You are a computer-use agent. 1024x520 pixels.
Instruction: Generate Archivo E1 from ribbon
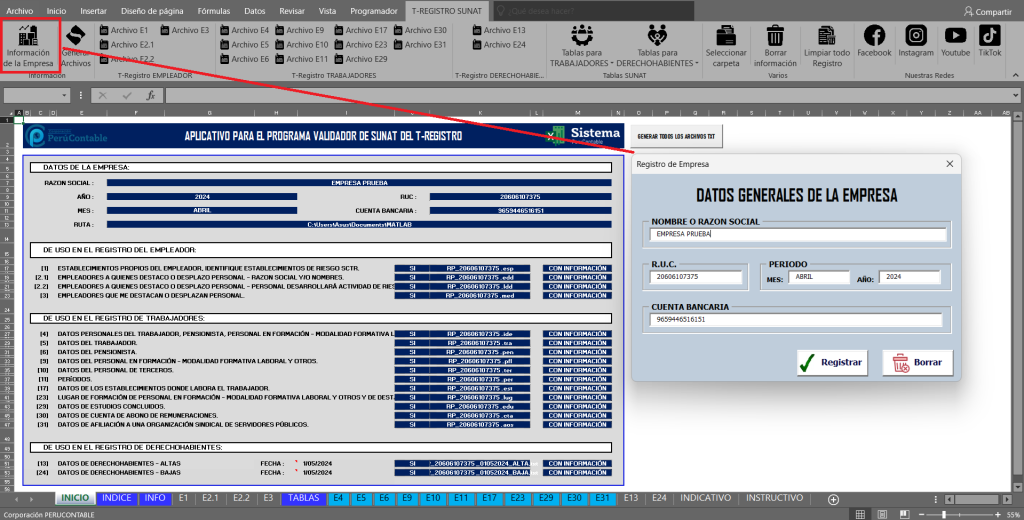[124, 30]
